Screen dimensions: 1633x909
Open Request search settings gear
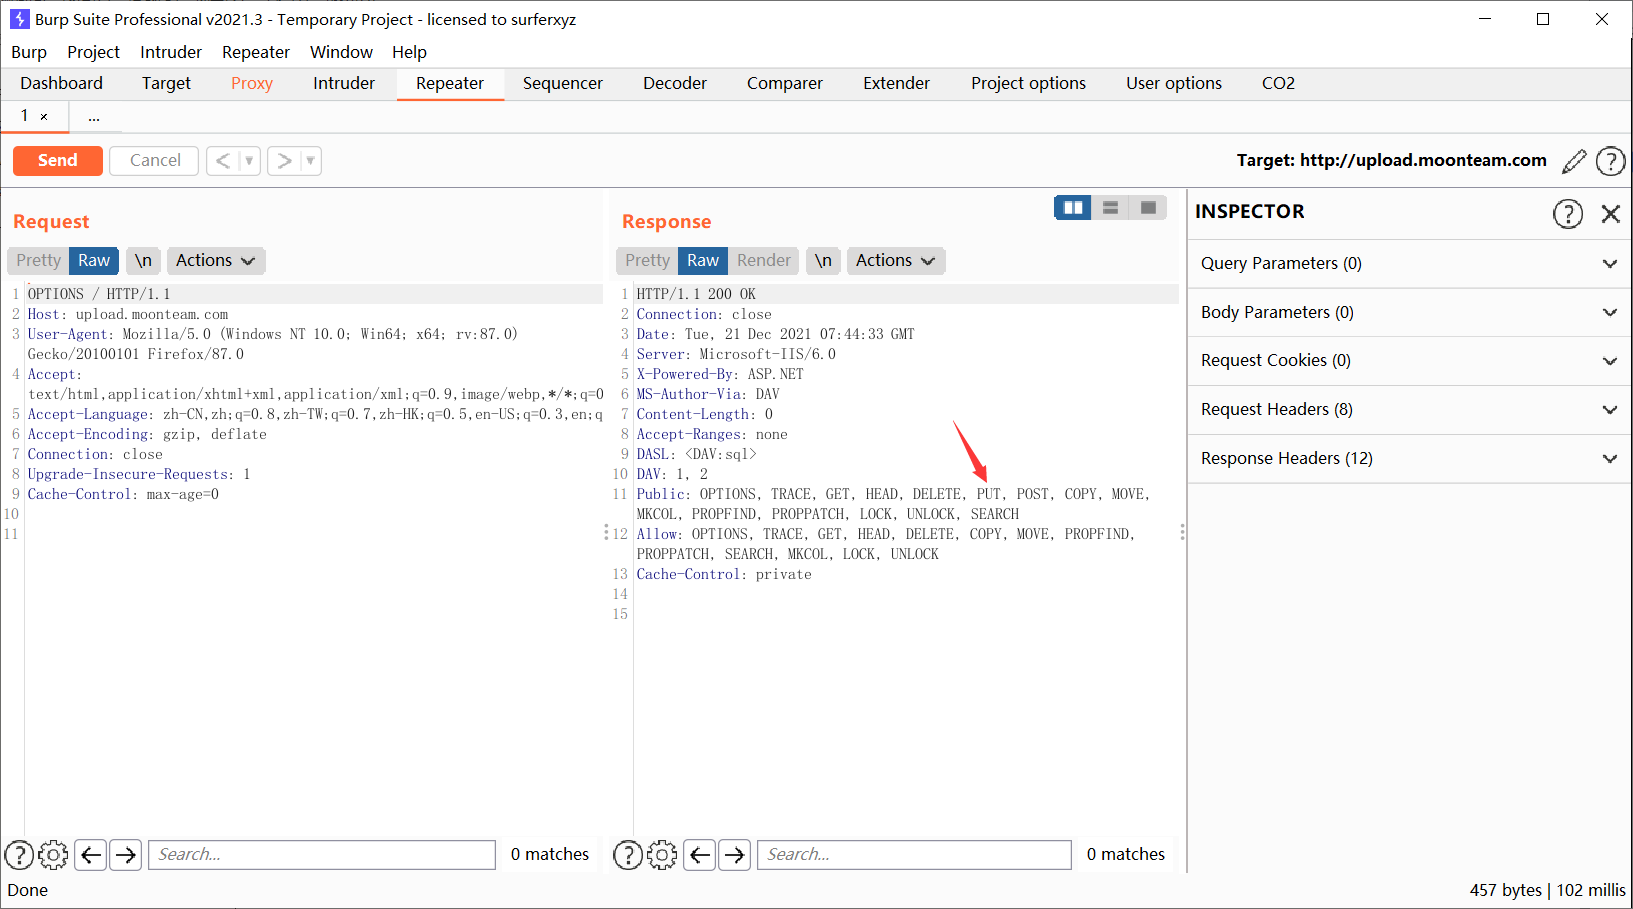point(53,855)
